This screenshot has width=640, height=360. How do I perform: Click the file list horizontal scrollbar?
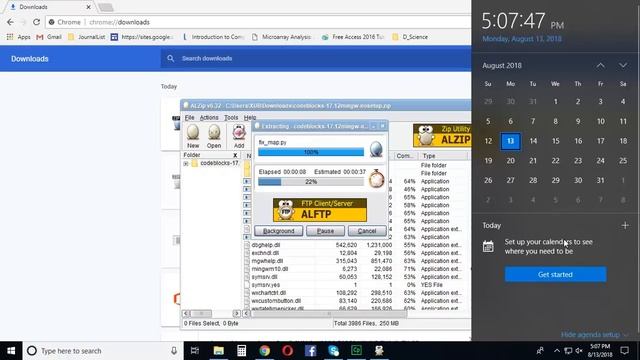[x=329, y=313]
